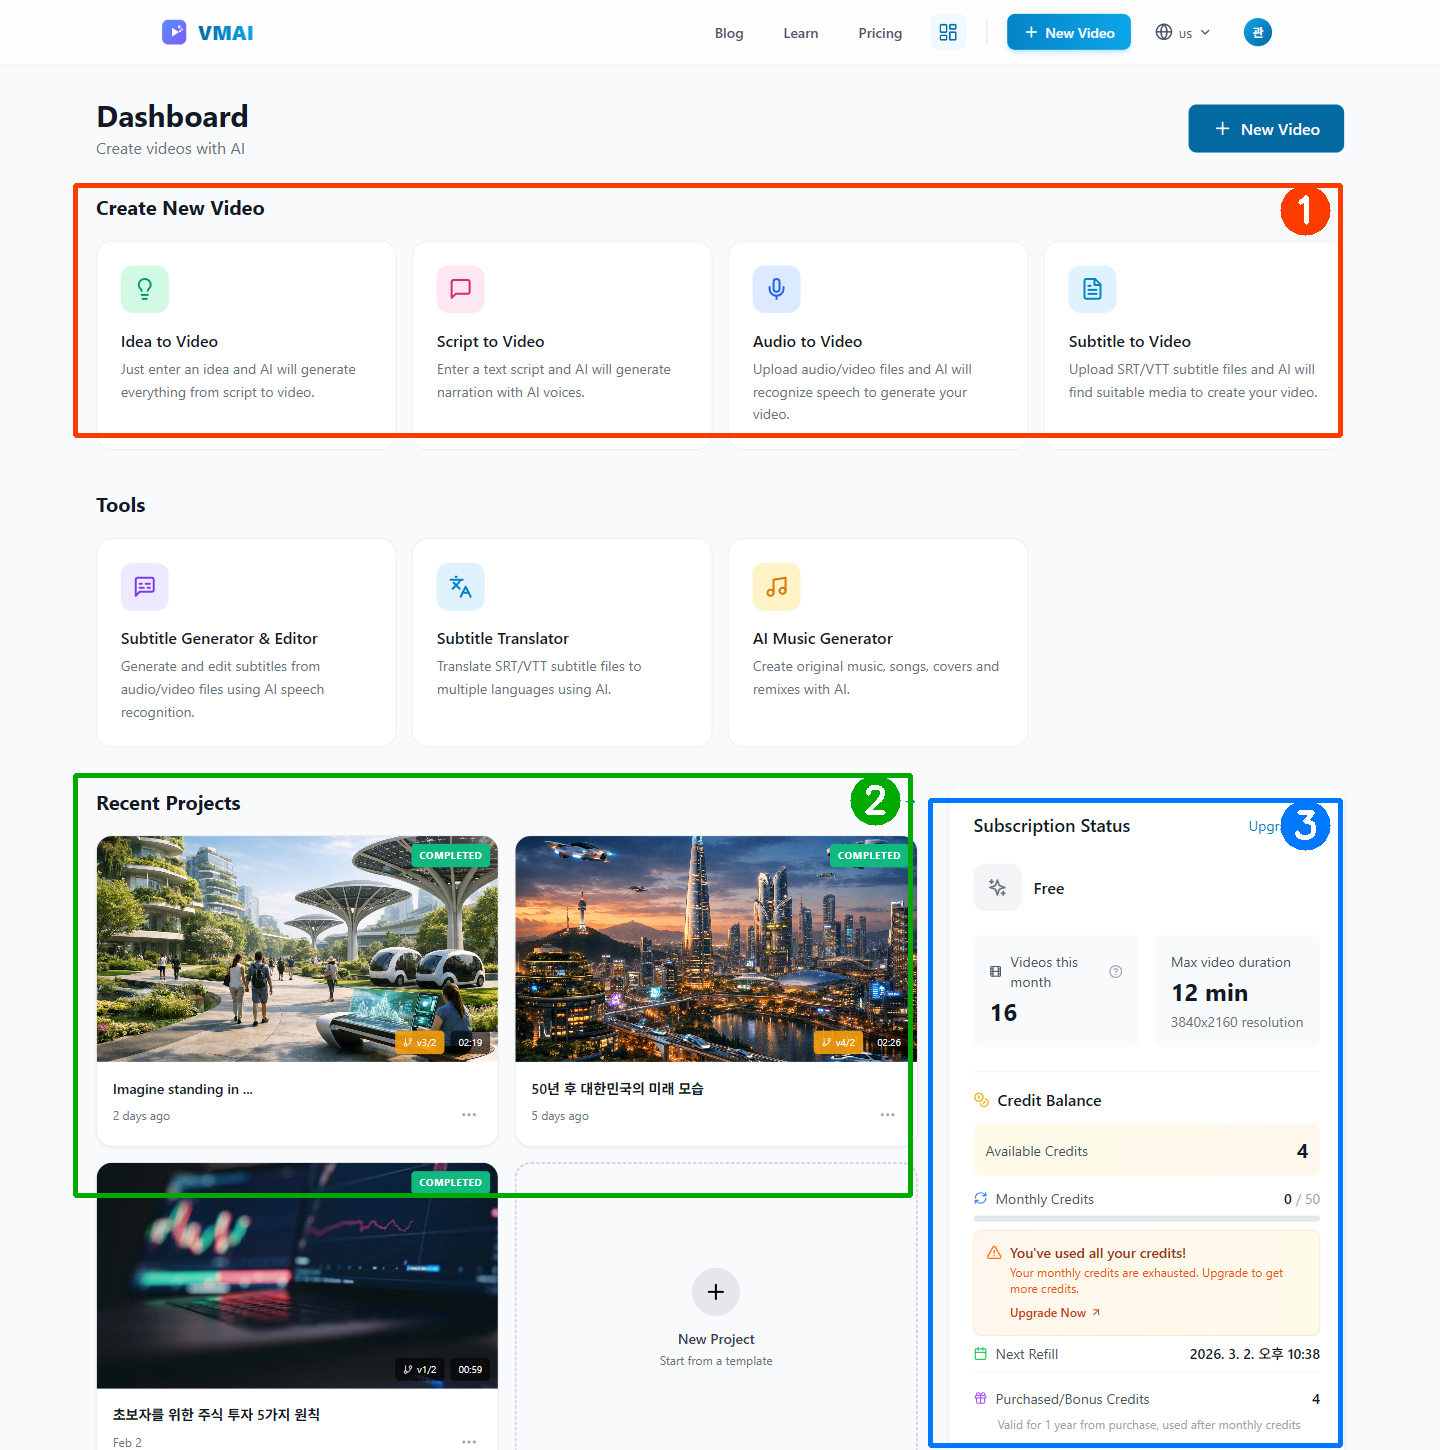Click the Script to Video chat icon
The width and height of the screenshot is (1440, 1450).
[461, 289]
